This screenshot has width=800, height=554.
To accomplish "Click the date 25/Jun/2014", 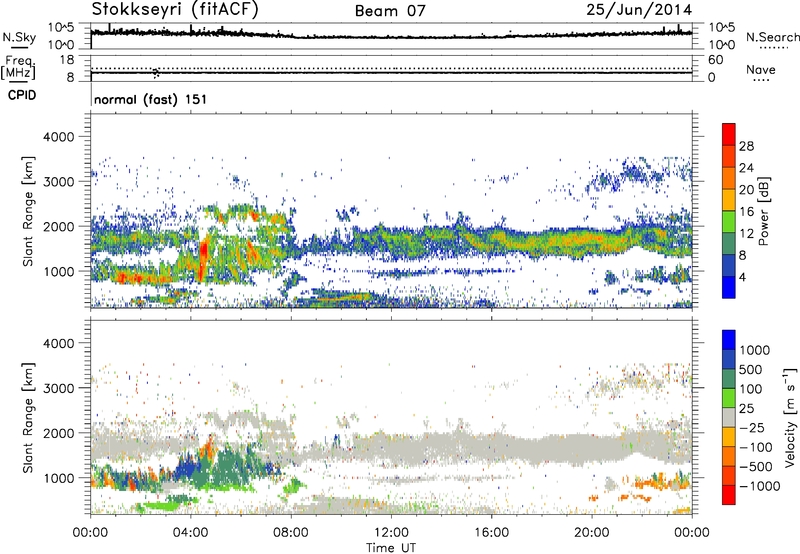I will 639,10.
